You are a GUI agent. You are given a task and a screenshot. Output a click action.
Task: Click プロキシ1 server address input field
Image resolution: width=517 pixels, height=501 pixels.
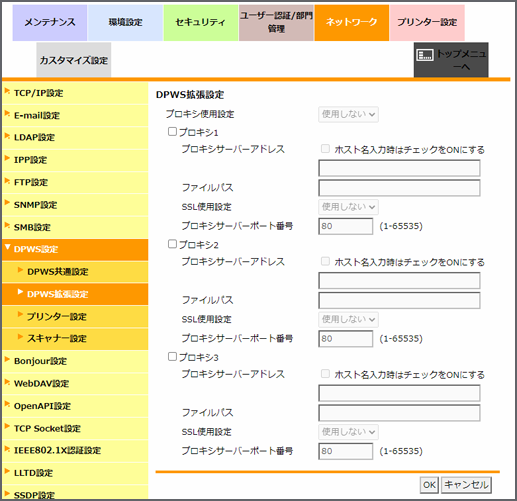[399, 168]
